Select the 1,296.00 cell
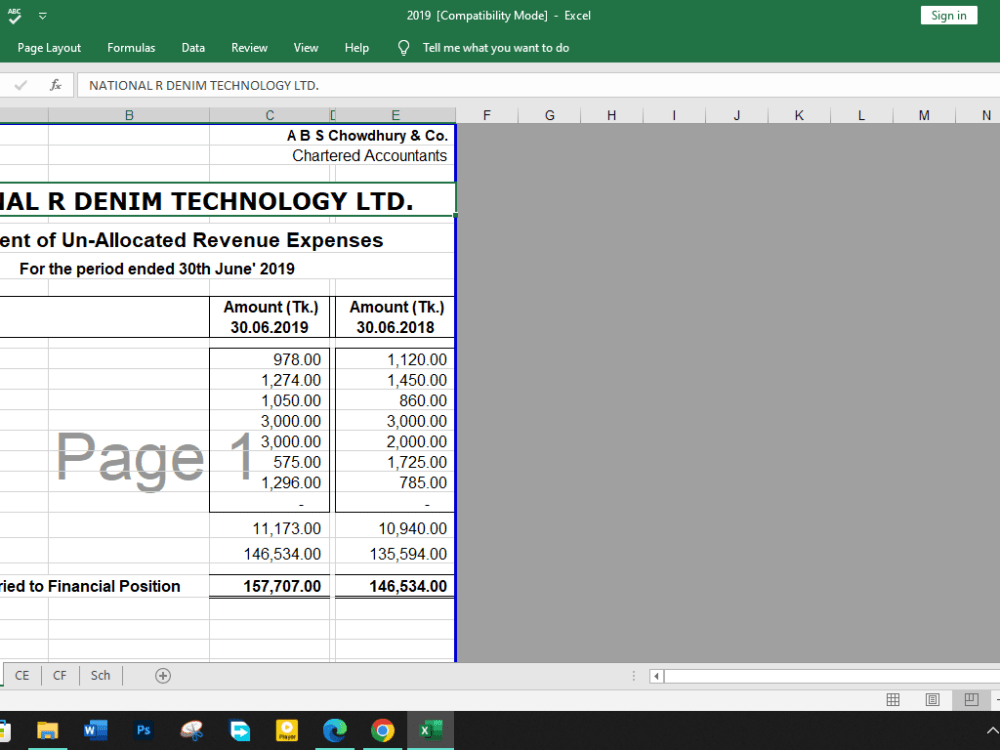Screen dimensions: 1000x750 (x=270, y=482)
